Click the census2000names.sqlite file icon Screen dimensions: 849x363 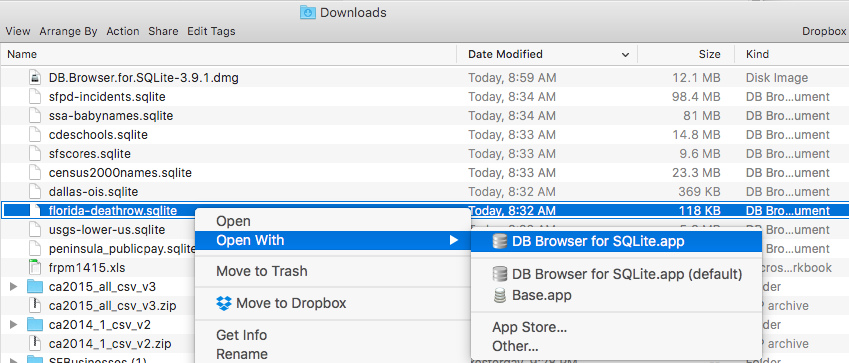point(35,173)
